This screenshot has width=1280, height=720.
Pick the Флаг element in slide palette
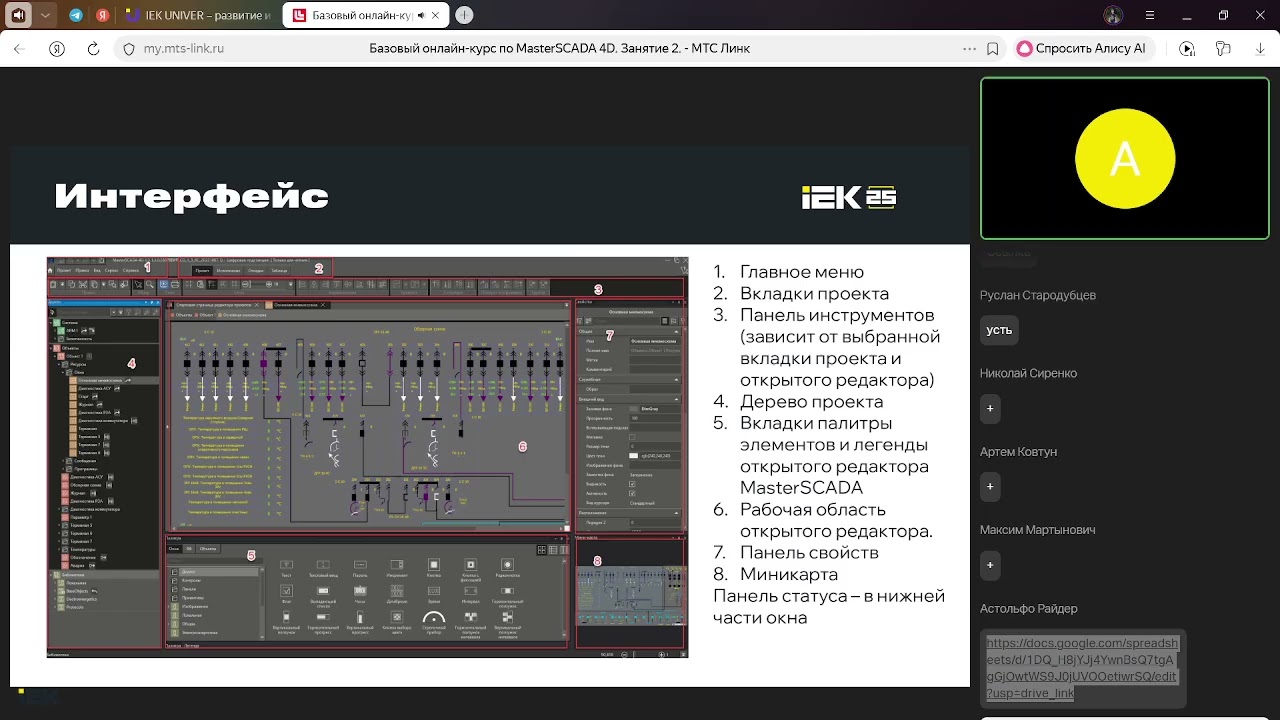[286, 594]
